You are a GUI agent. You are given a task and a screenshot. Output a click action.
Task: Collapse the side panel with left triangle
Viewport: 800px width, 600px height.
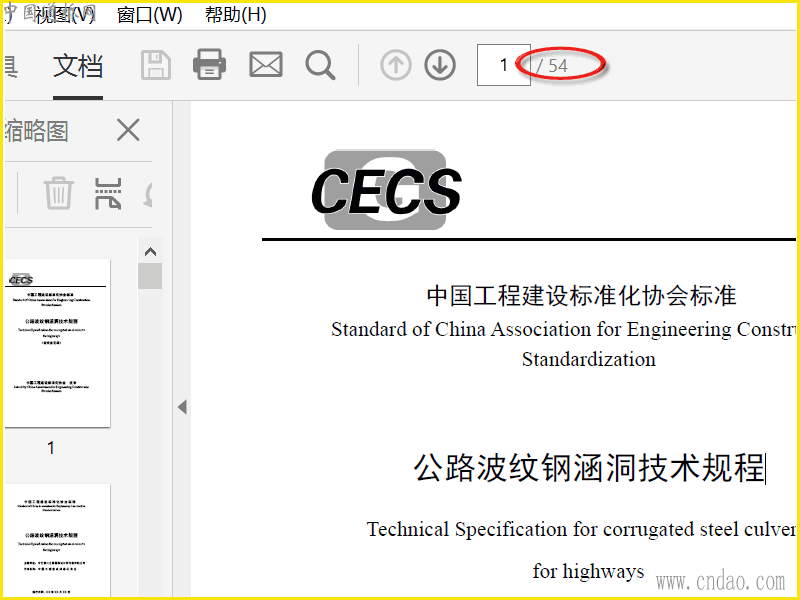pos(182,407)
